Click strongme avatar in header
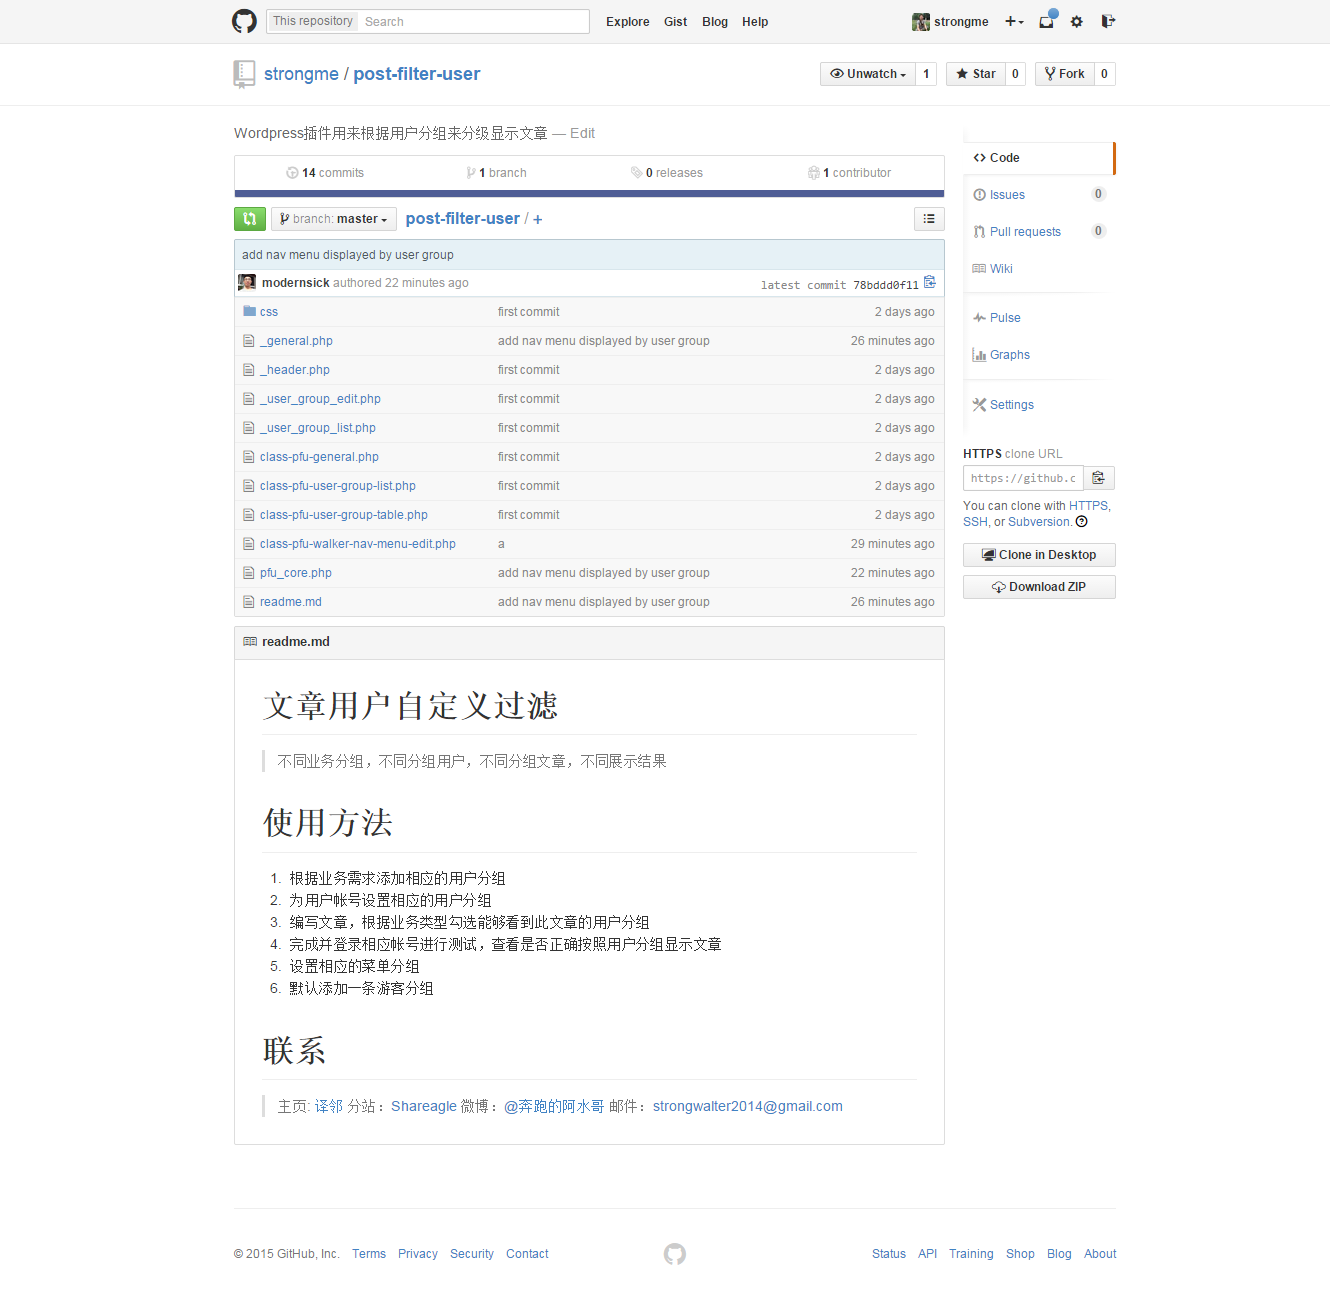Viewport: 1330px width, 1298px height. [x=921, y=22]
